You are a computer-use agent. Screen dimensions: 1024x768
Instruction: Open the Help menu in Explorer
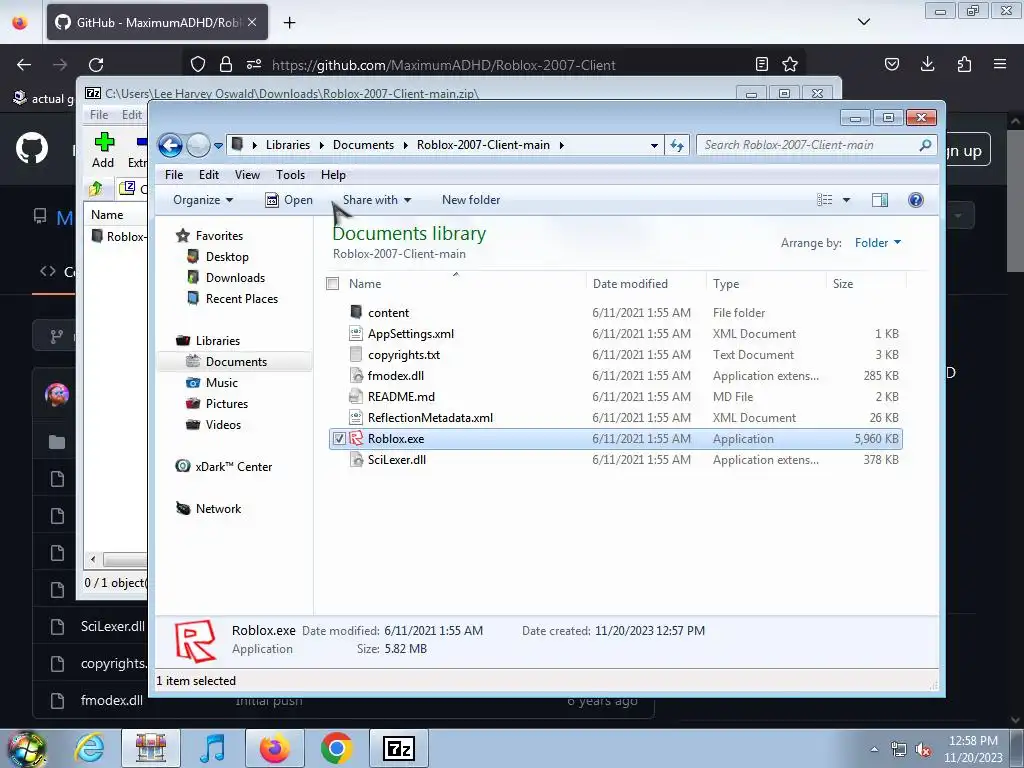[333, 175]
